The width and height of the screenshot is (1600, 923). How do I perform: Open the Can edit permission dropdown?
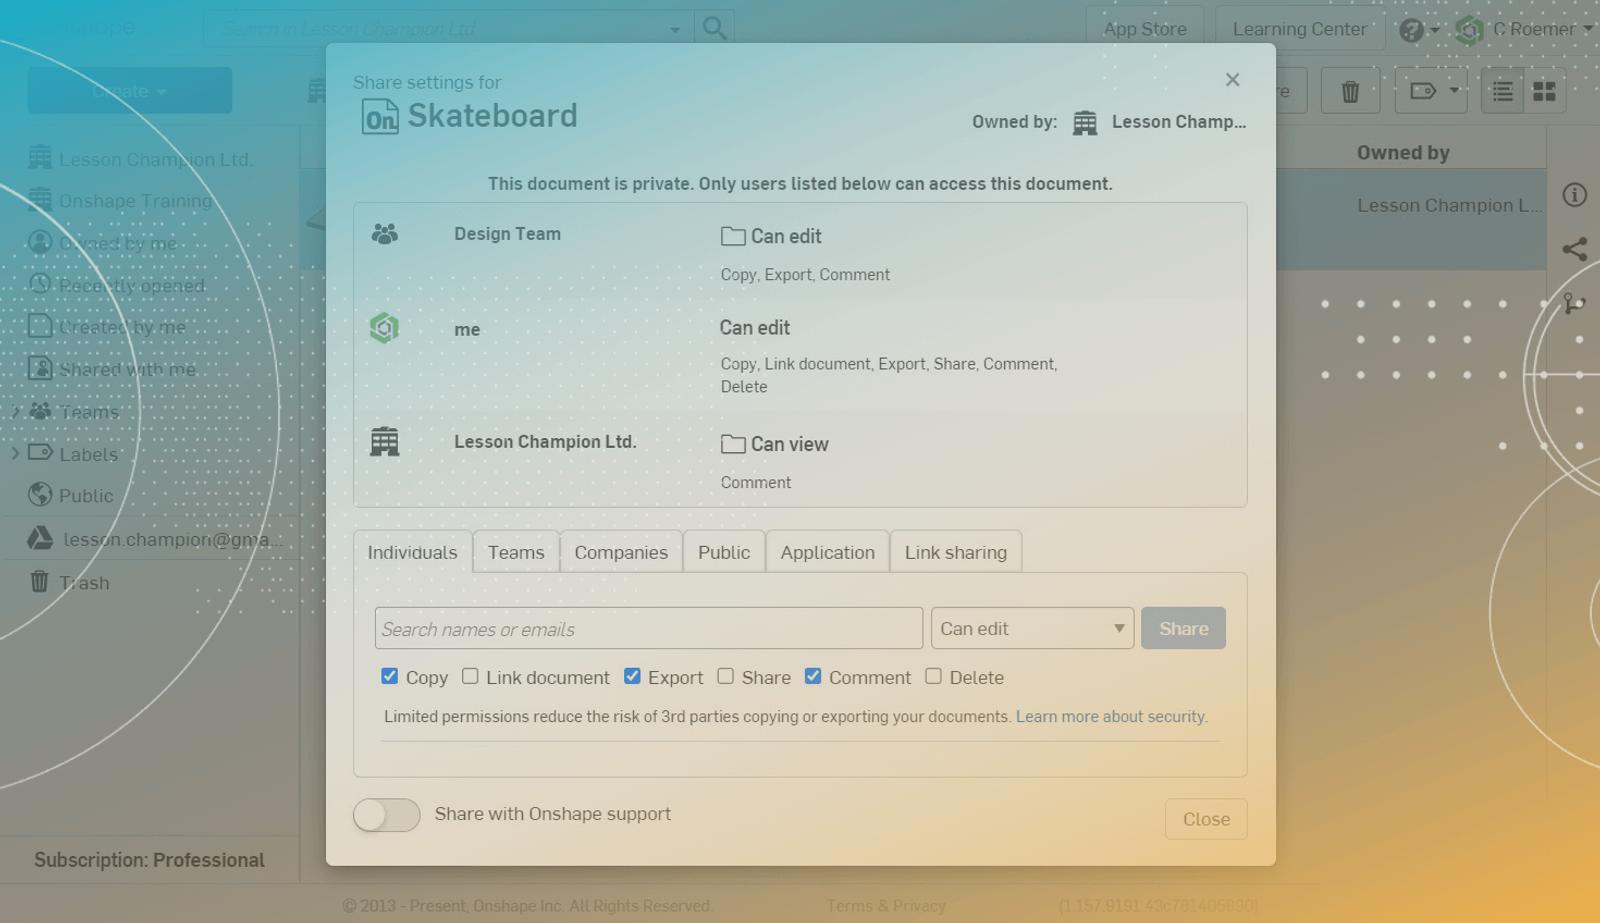(1032, 629)
